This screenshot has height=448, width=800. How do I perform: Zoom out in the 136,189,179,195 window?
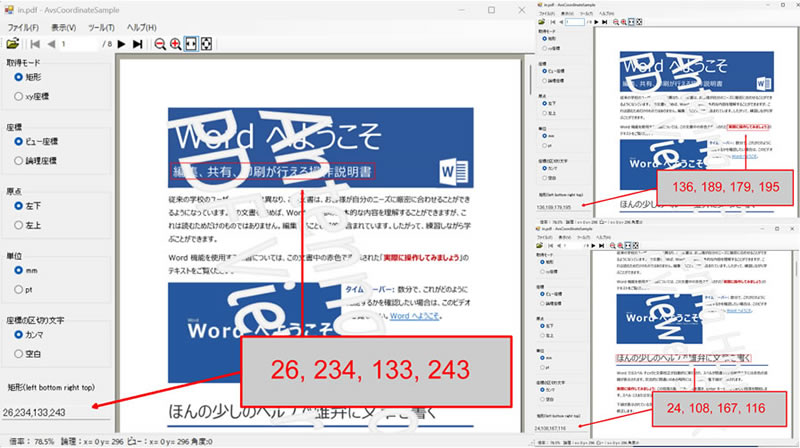[616, 22]
